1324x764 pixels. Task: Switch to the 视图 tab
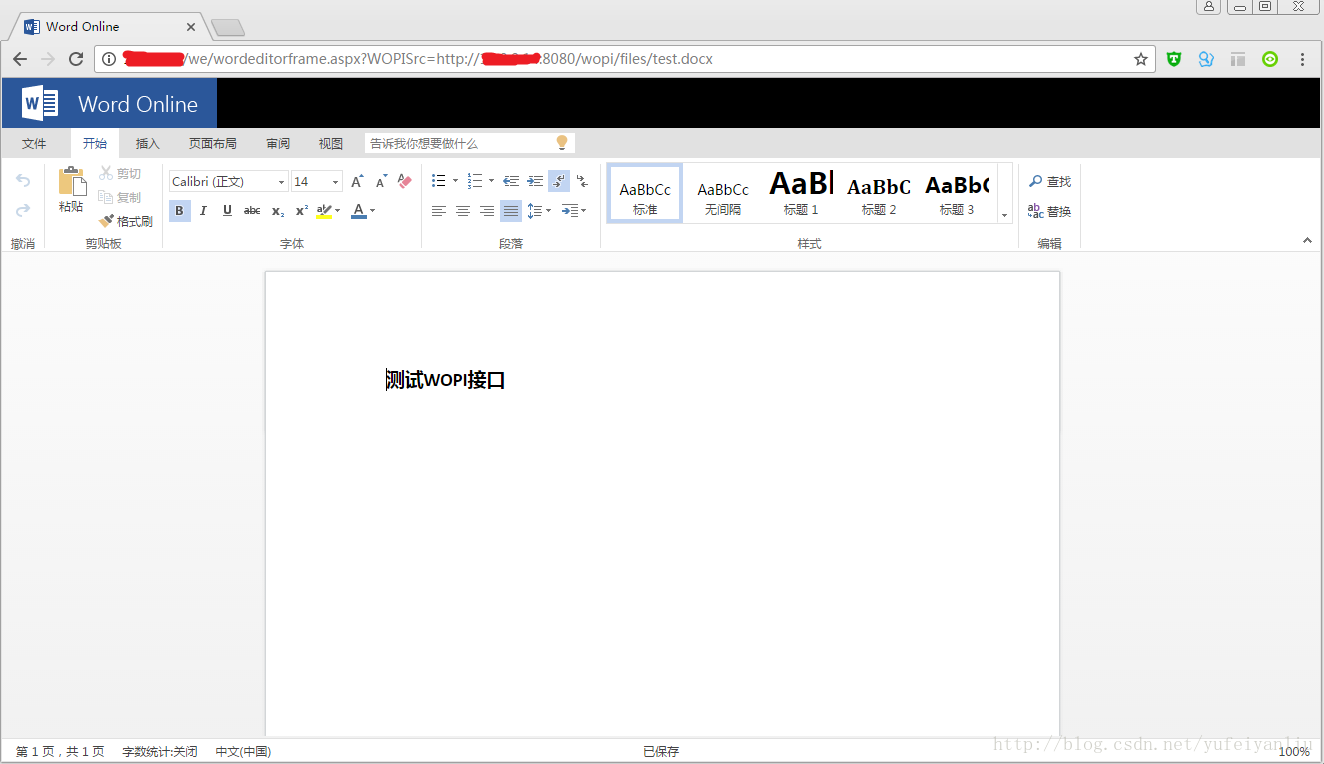(x=331, y=144)
